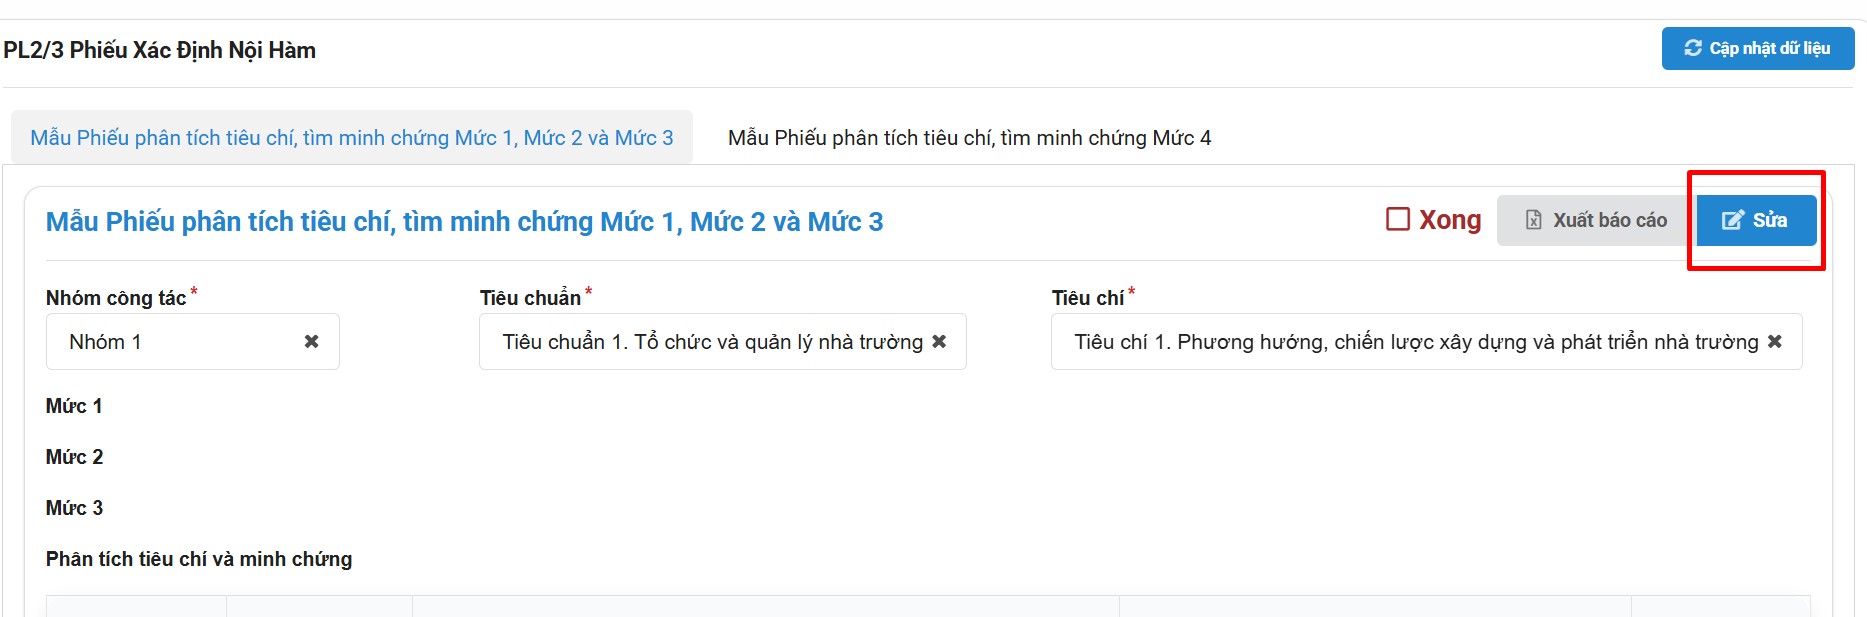Click the refresh icon beside Cập nhật dữ liệu

coord(1693,48)
